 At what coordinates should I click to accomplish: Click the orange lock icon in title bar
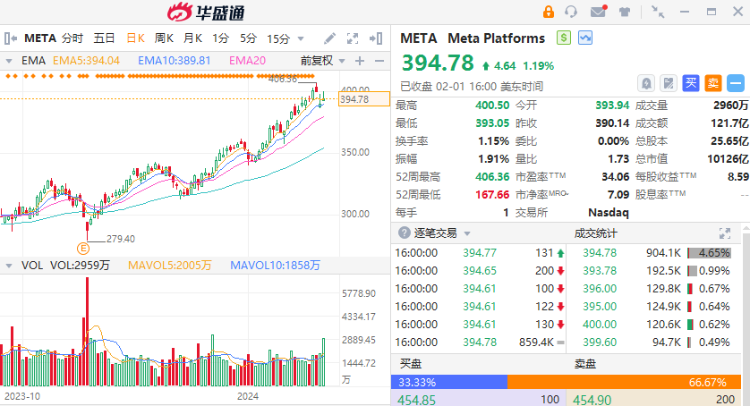pyautogui.click(x=548, y=11)
